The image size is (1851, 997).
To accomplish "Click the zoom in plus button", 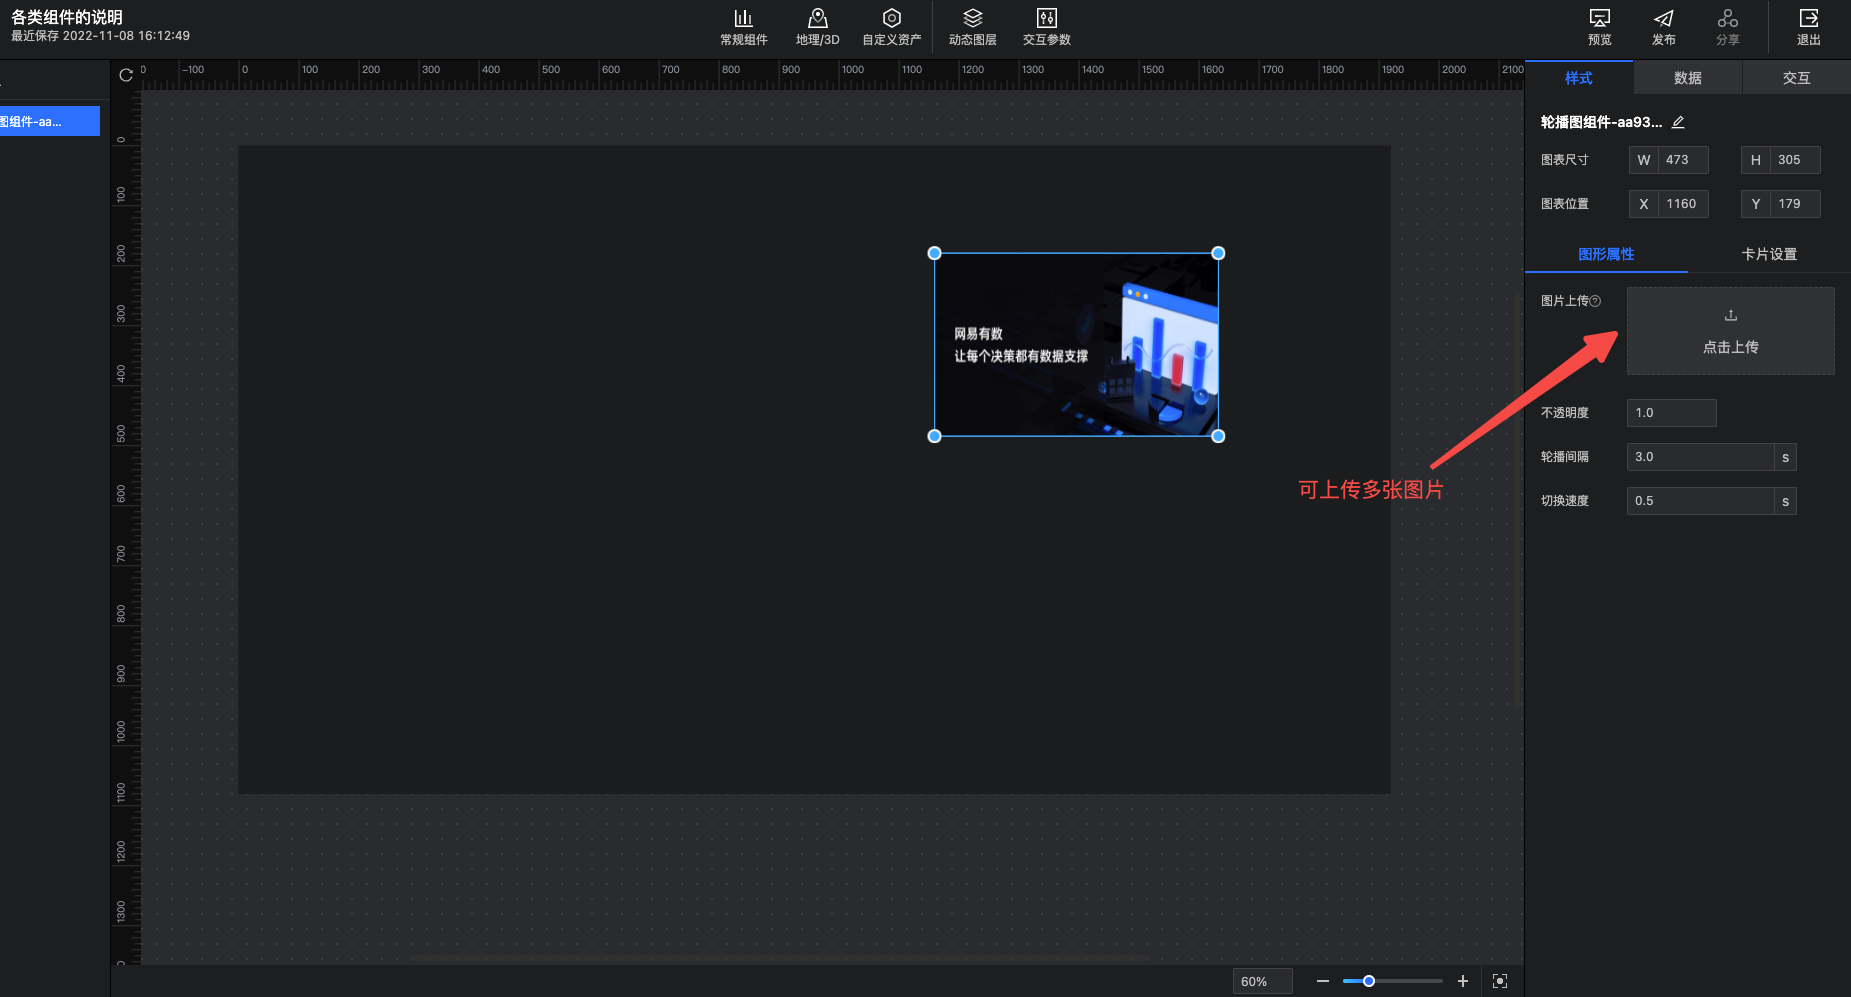I will click(1462, 981).
